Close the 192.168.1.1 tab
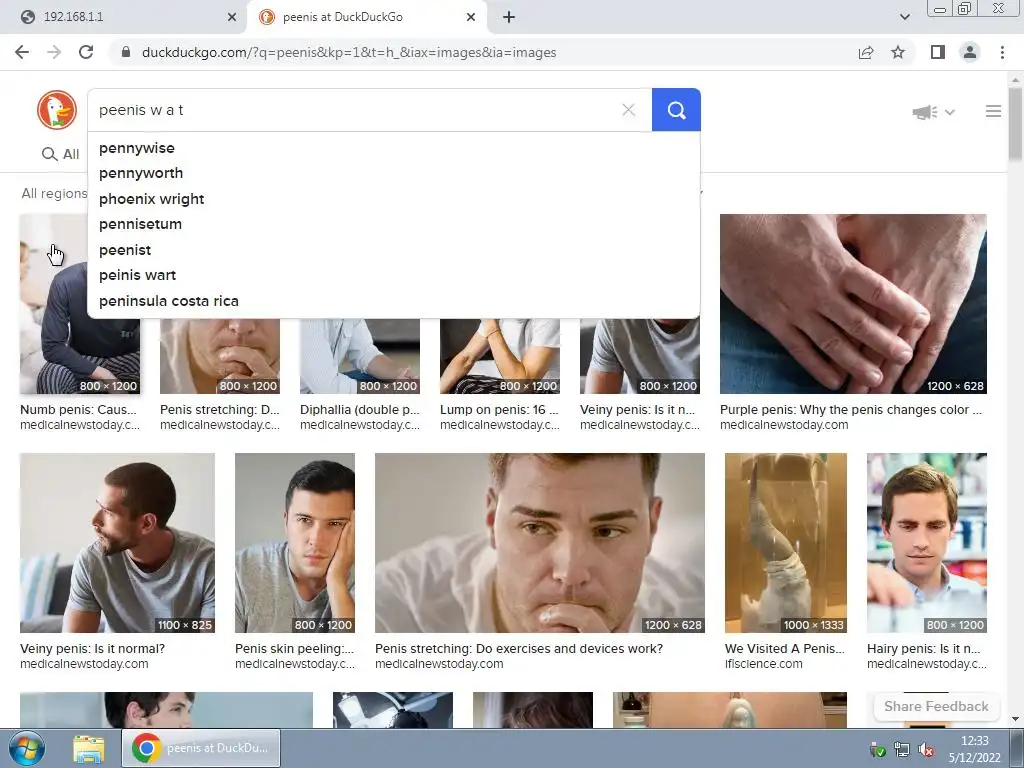 point(232,17)
